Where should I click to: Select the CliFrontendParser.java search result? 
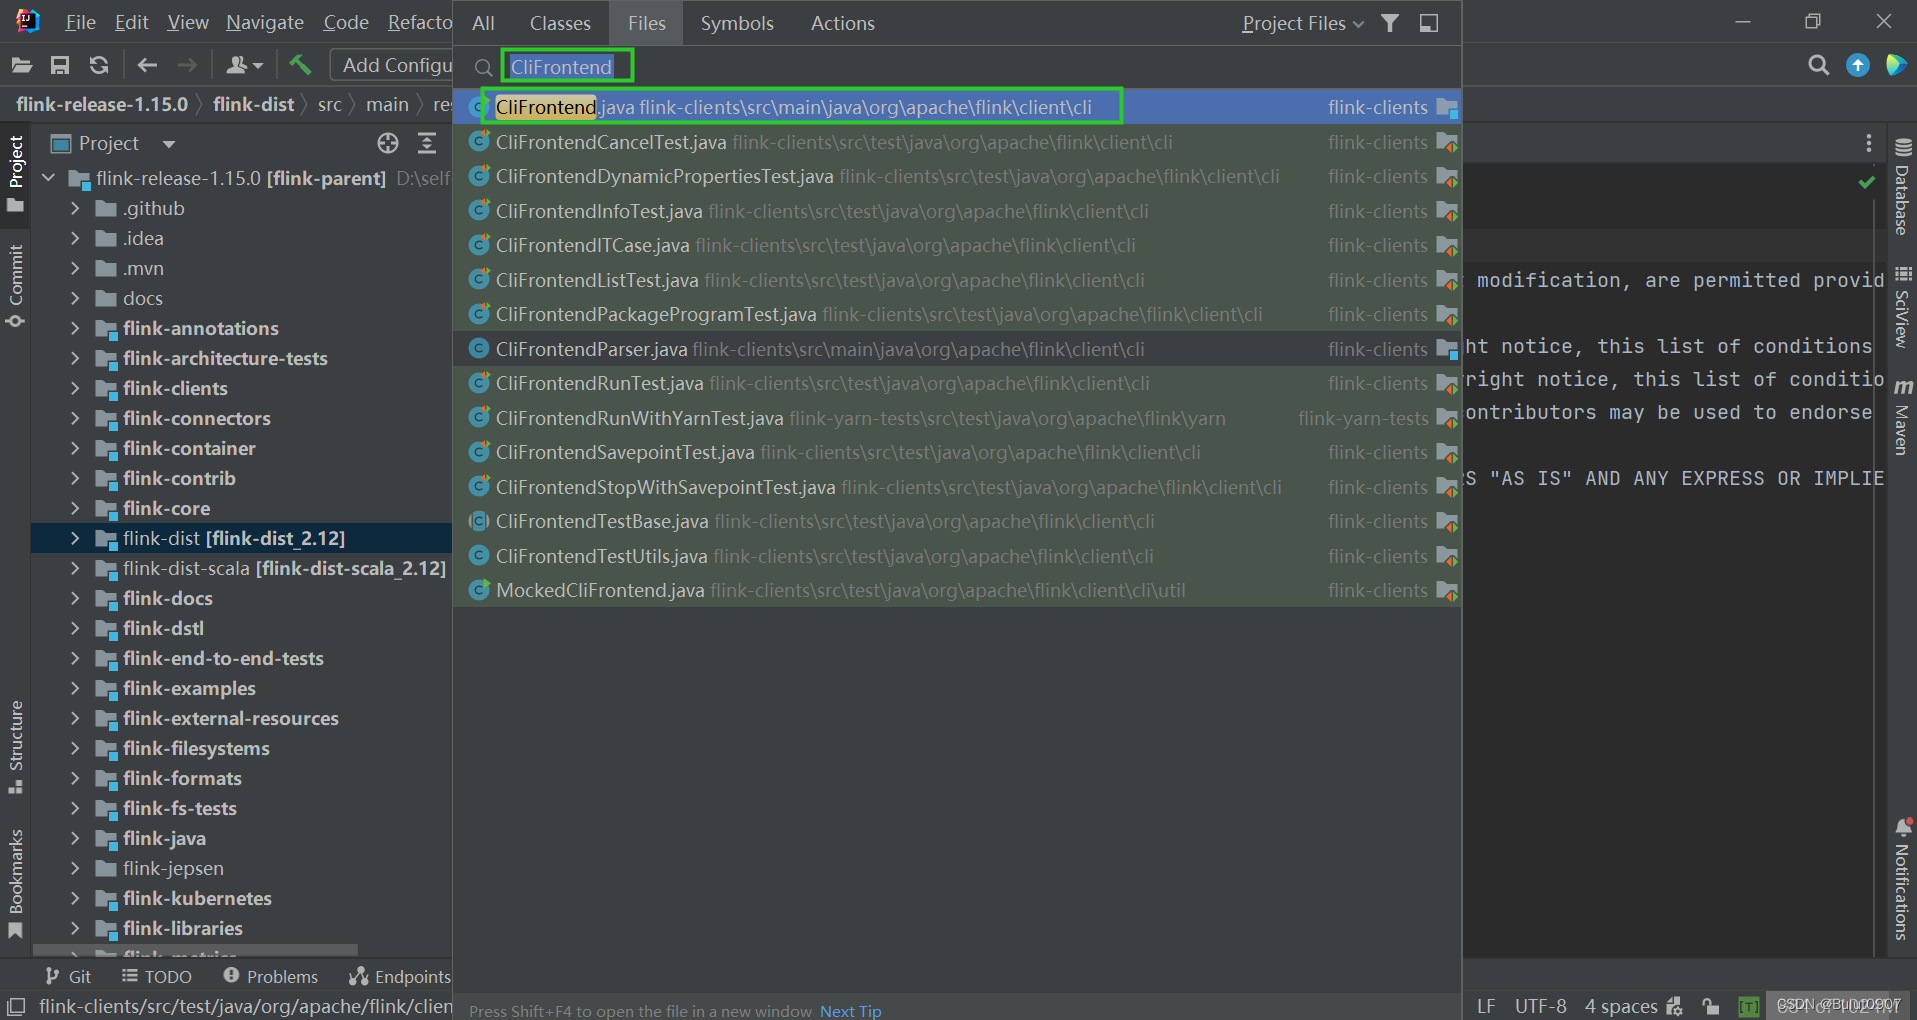958,349
